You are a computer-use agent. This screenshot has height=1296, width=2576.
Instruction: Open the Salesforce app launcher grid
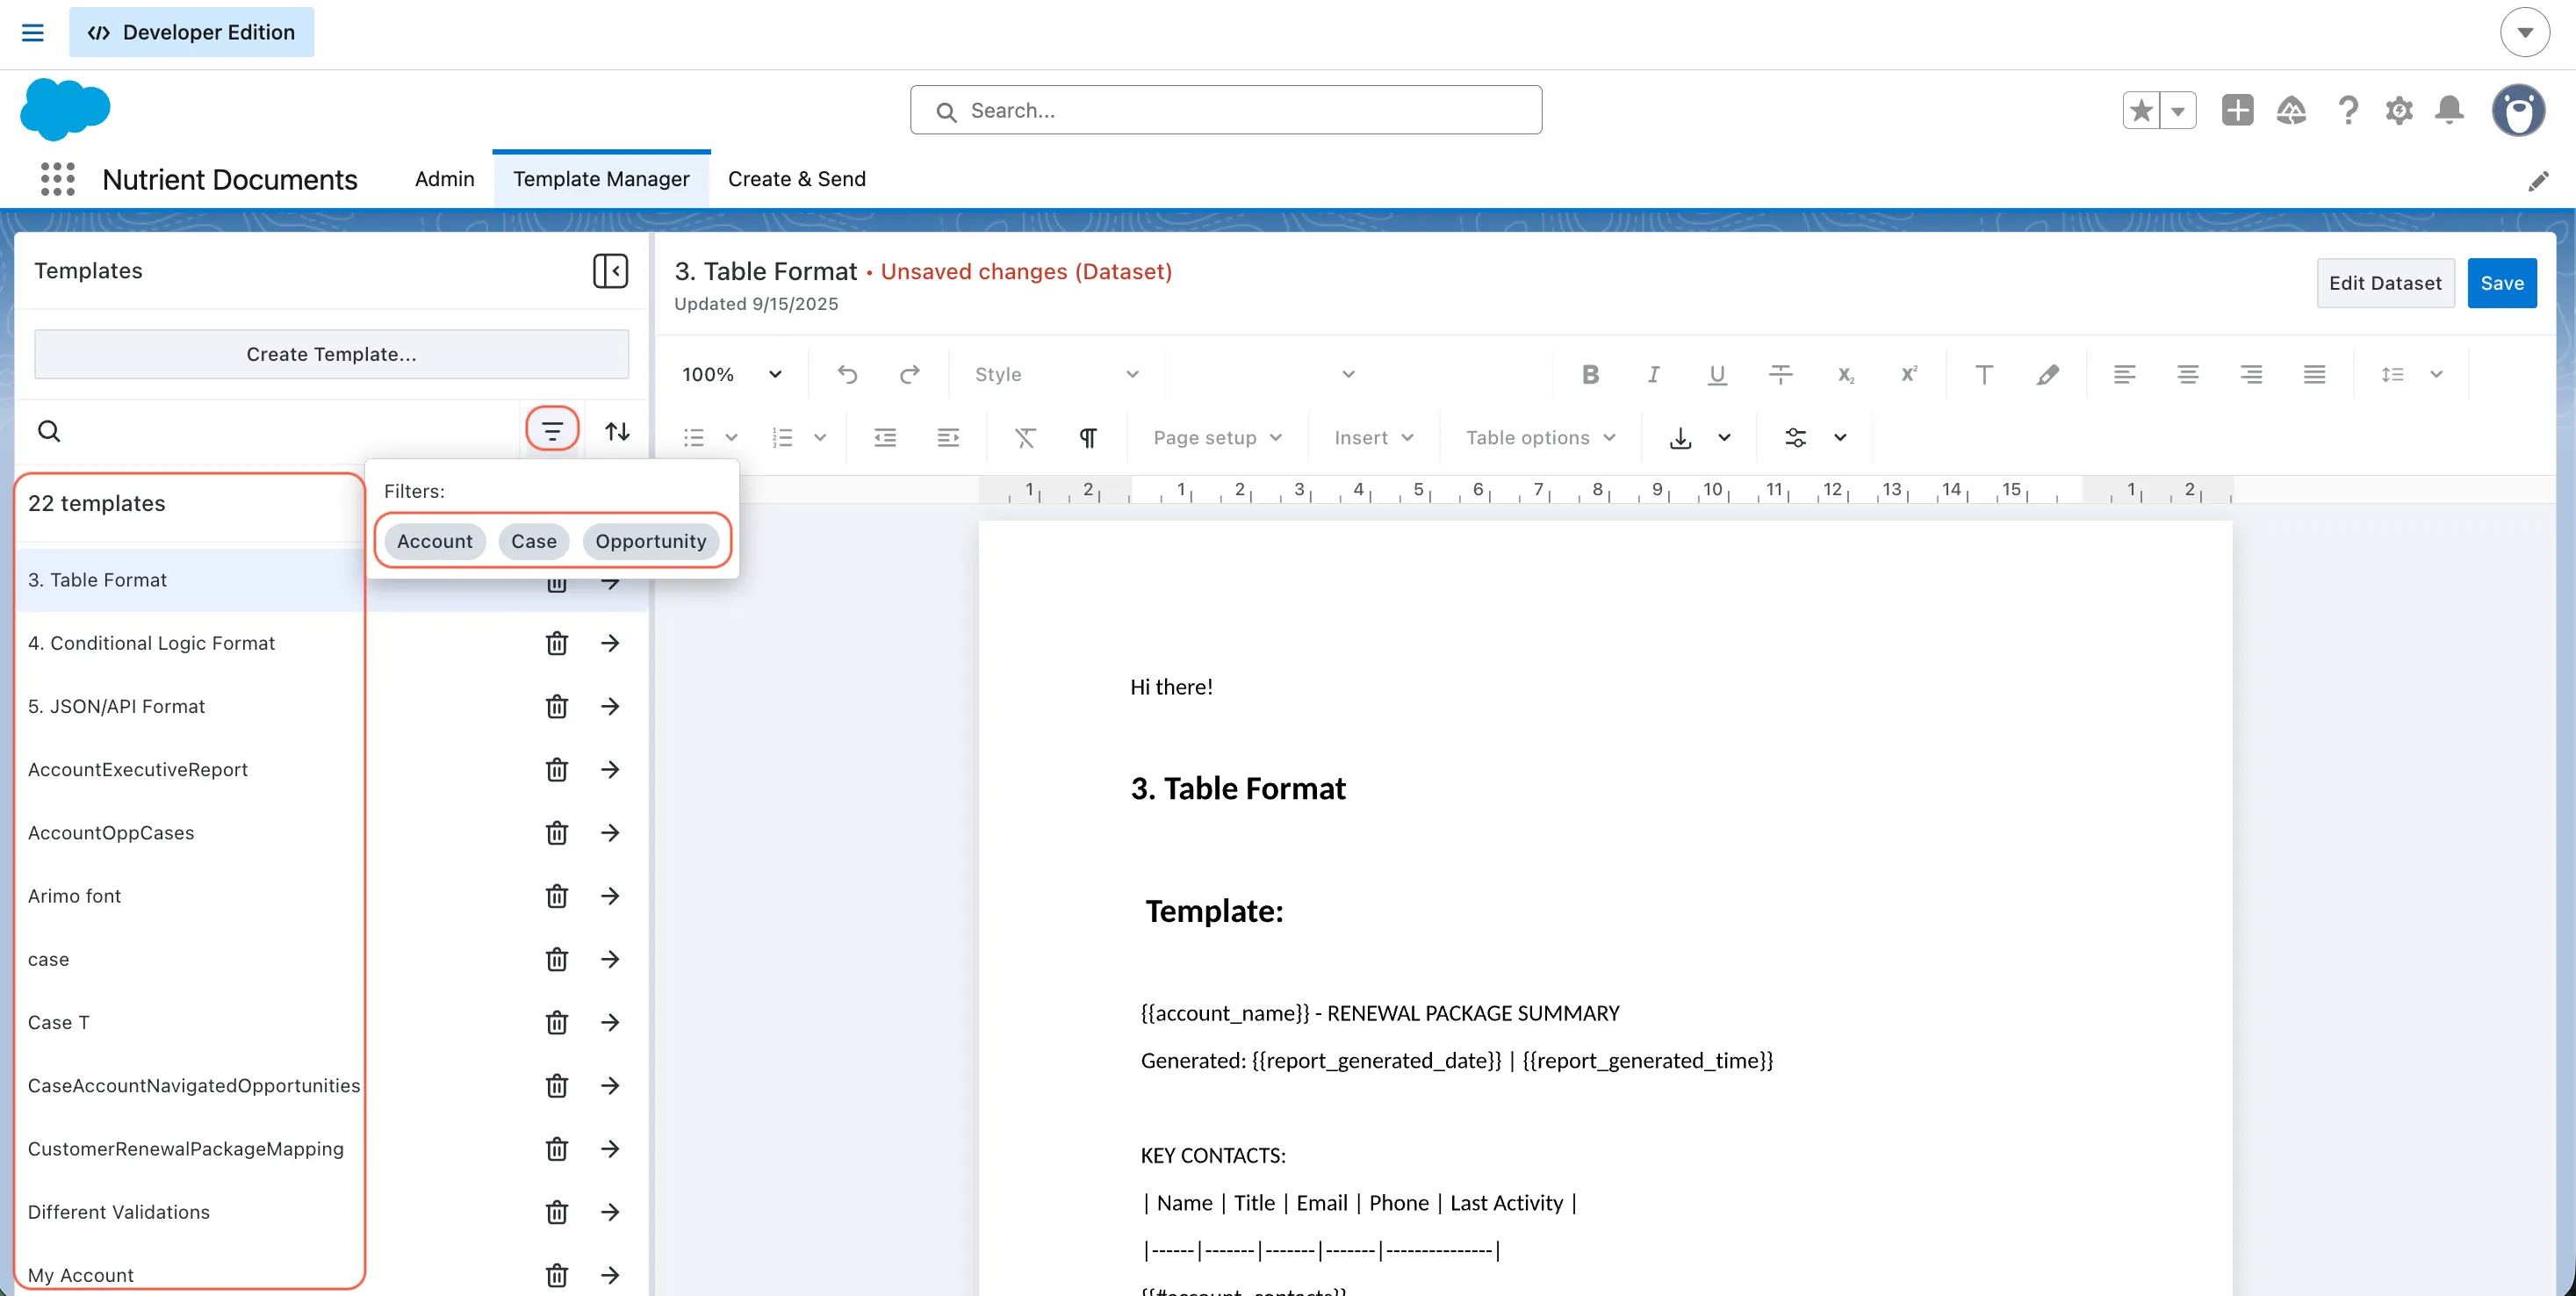[58, 179]
